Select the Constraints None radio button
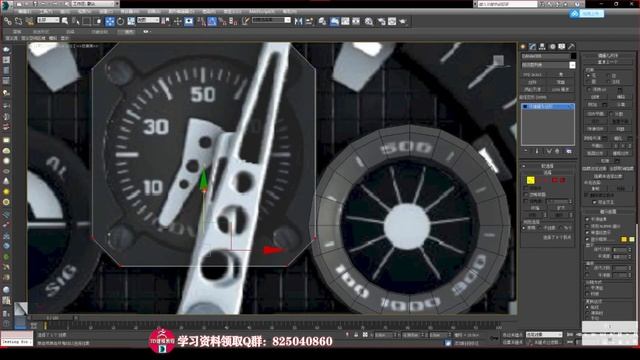 (588, 76)
